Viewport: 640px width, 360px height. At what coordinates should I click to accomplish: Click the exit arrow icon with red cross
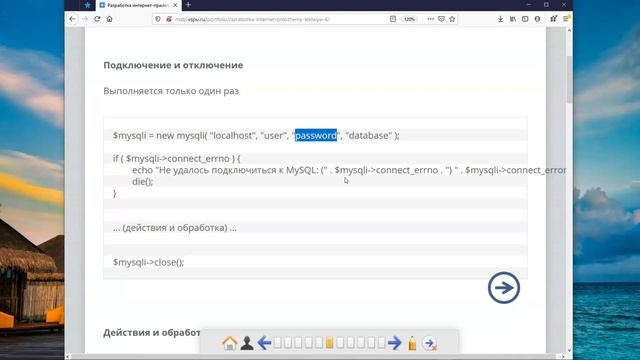[x=429, y=343]
